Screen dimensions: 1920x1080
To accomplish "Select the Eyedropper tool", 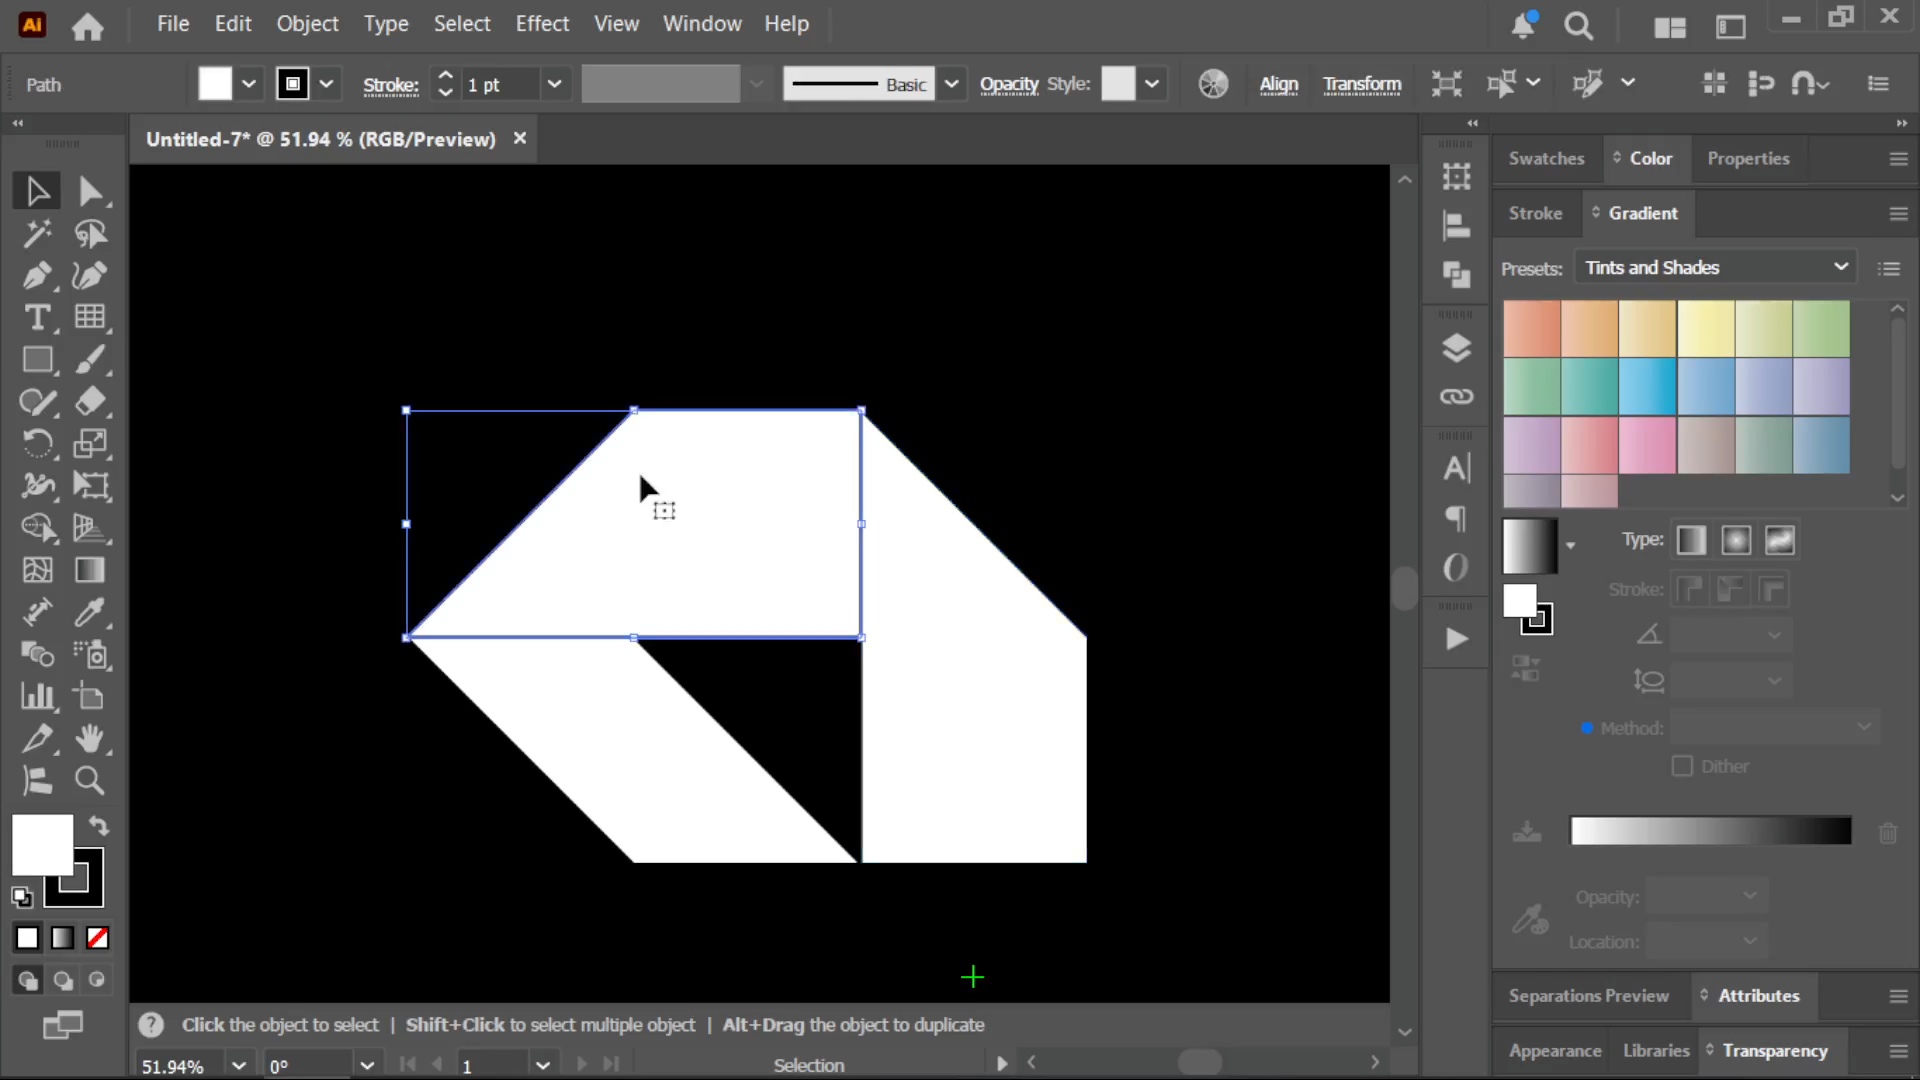I will click(x=90, y=612).
